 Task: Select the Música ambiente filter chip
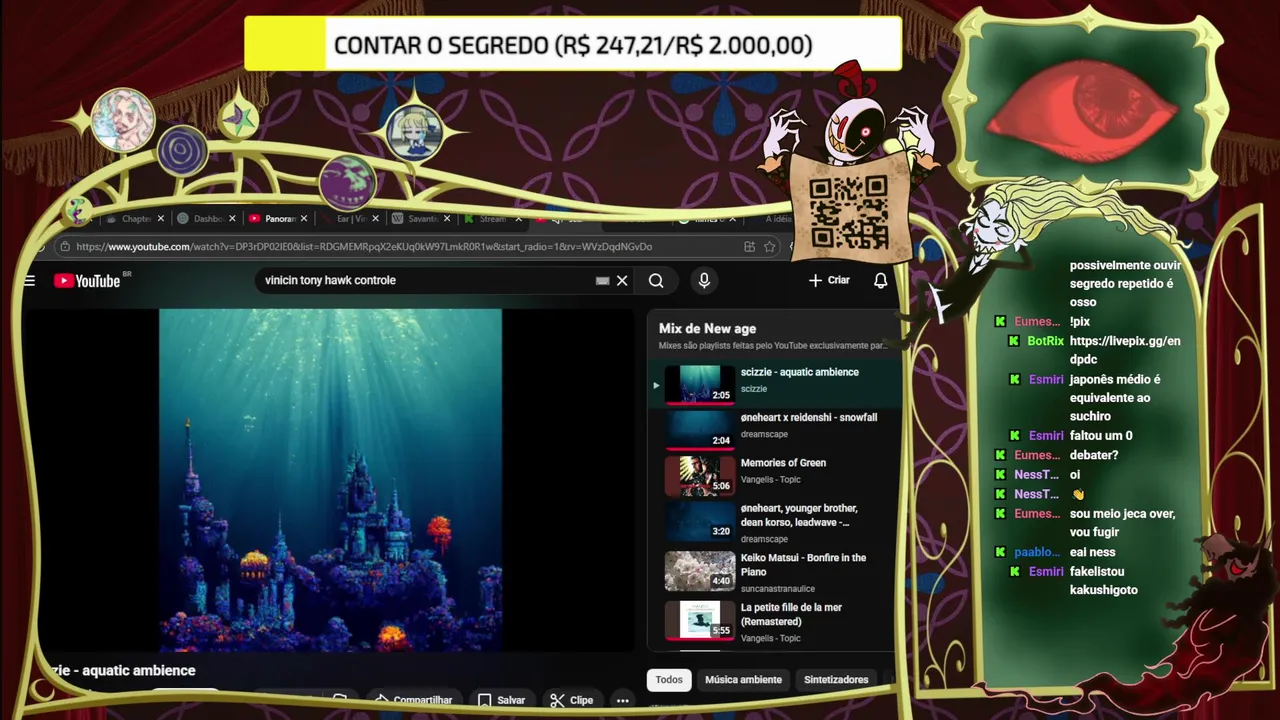pos(743,680)
